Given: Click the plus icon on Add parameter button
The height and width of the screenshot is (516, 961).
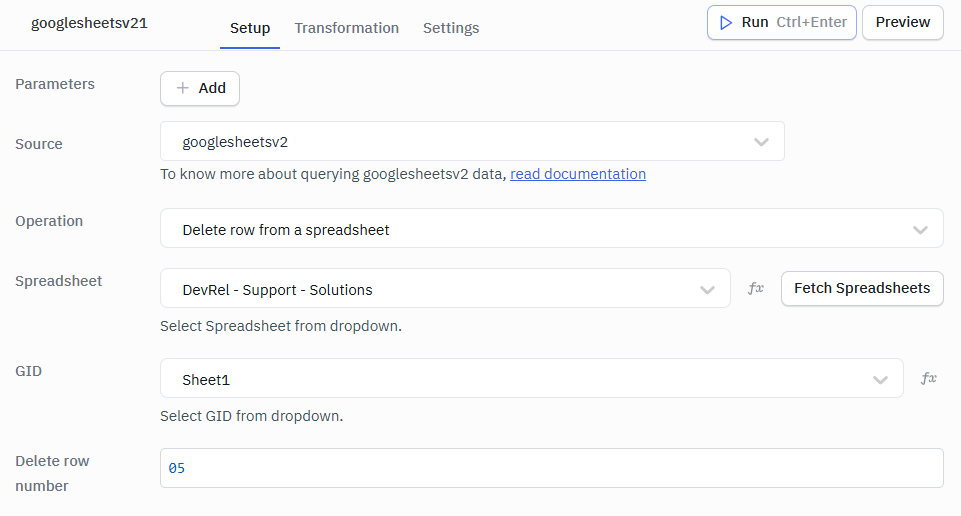Looking at the screenshot, I should point(182,88).
